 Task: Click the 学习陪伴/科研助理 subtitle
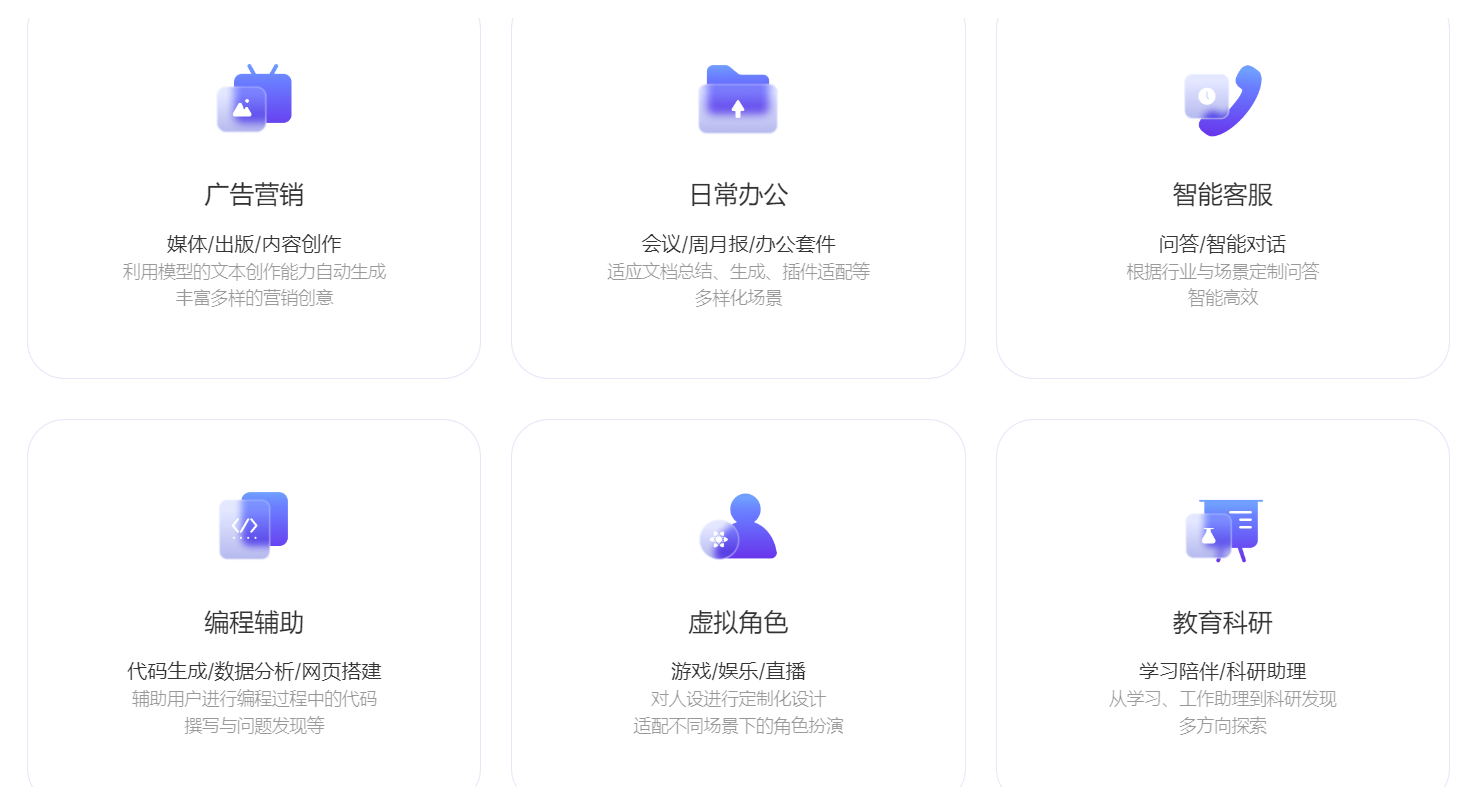click(x=1222, y=671)
